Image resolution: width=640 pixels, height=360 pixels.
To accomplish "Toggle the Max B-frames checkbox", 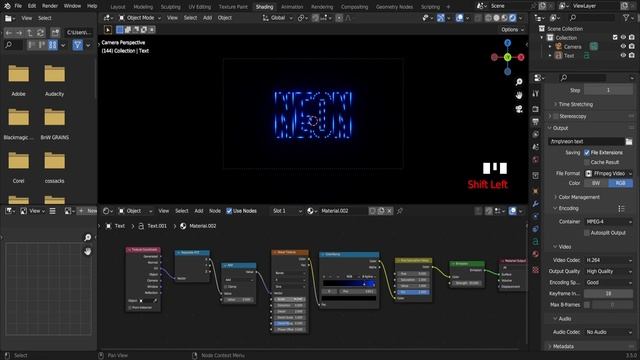I will point(587,304).
